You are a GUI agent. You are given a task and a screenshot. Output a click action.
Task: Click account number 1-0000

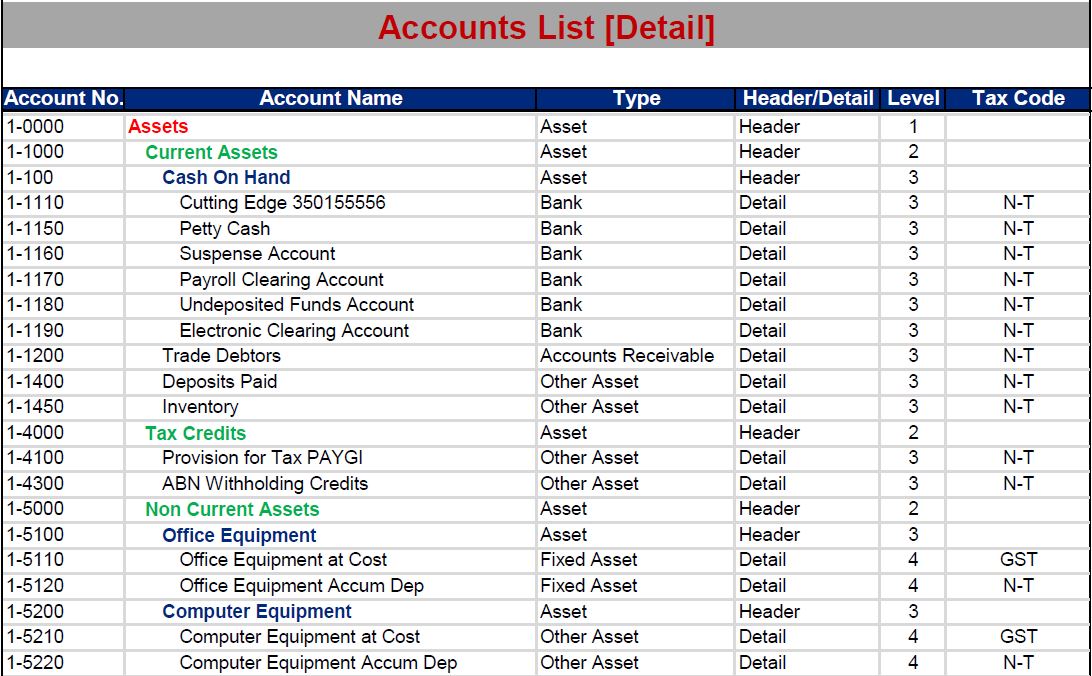[35, 127]
